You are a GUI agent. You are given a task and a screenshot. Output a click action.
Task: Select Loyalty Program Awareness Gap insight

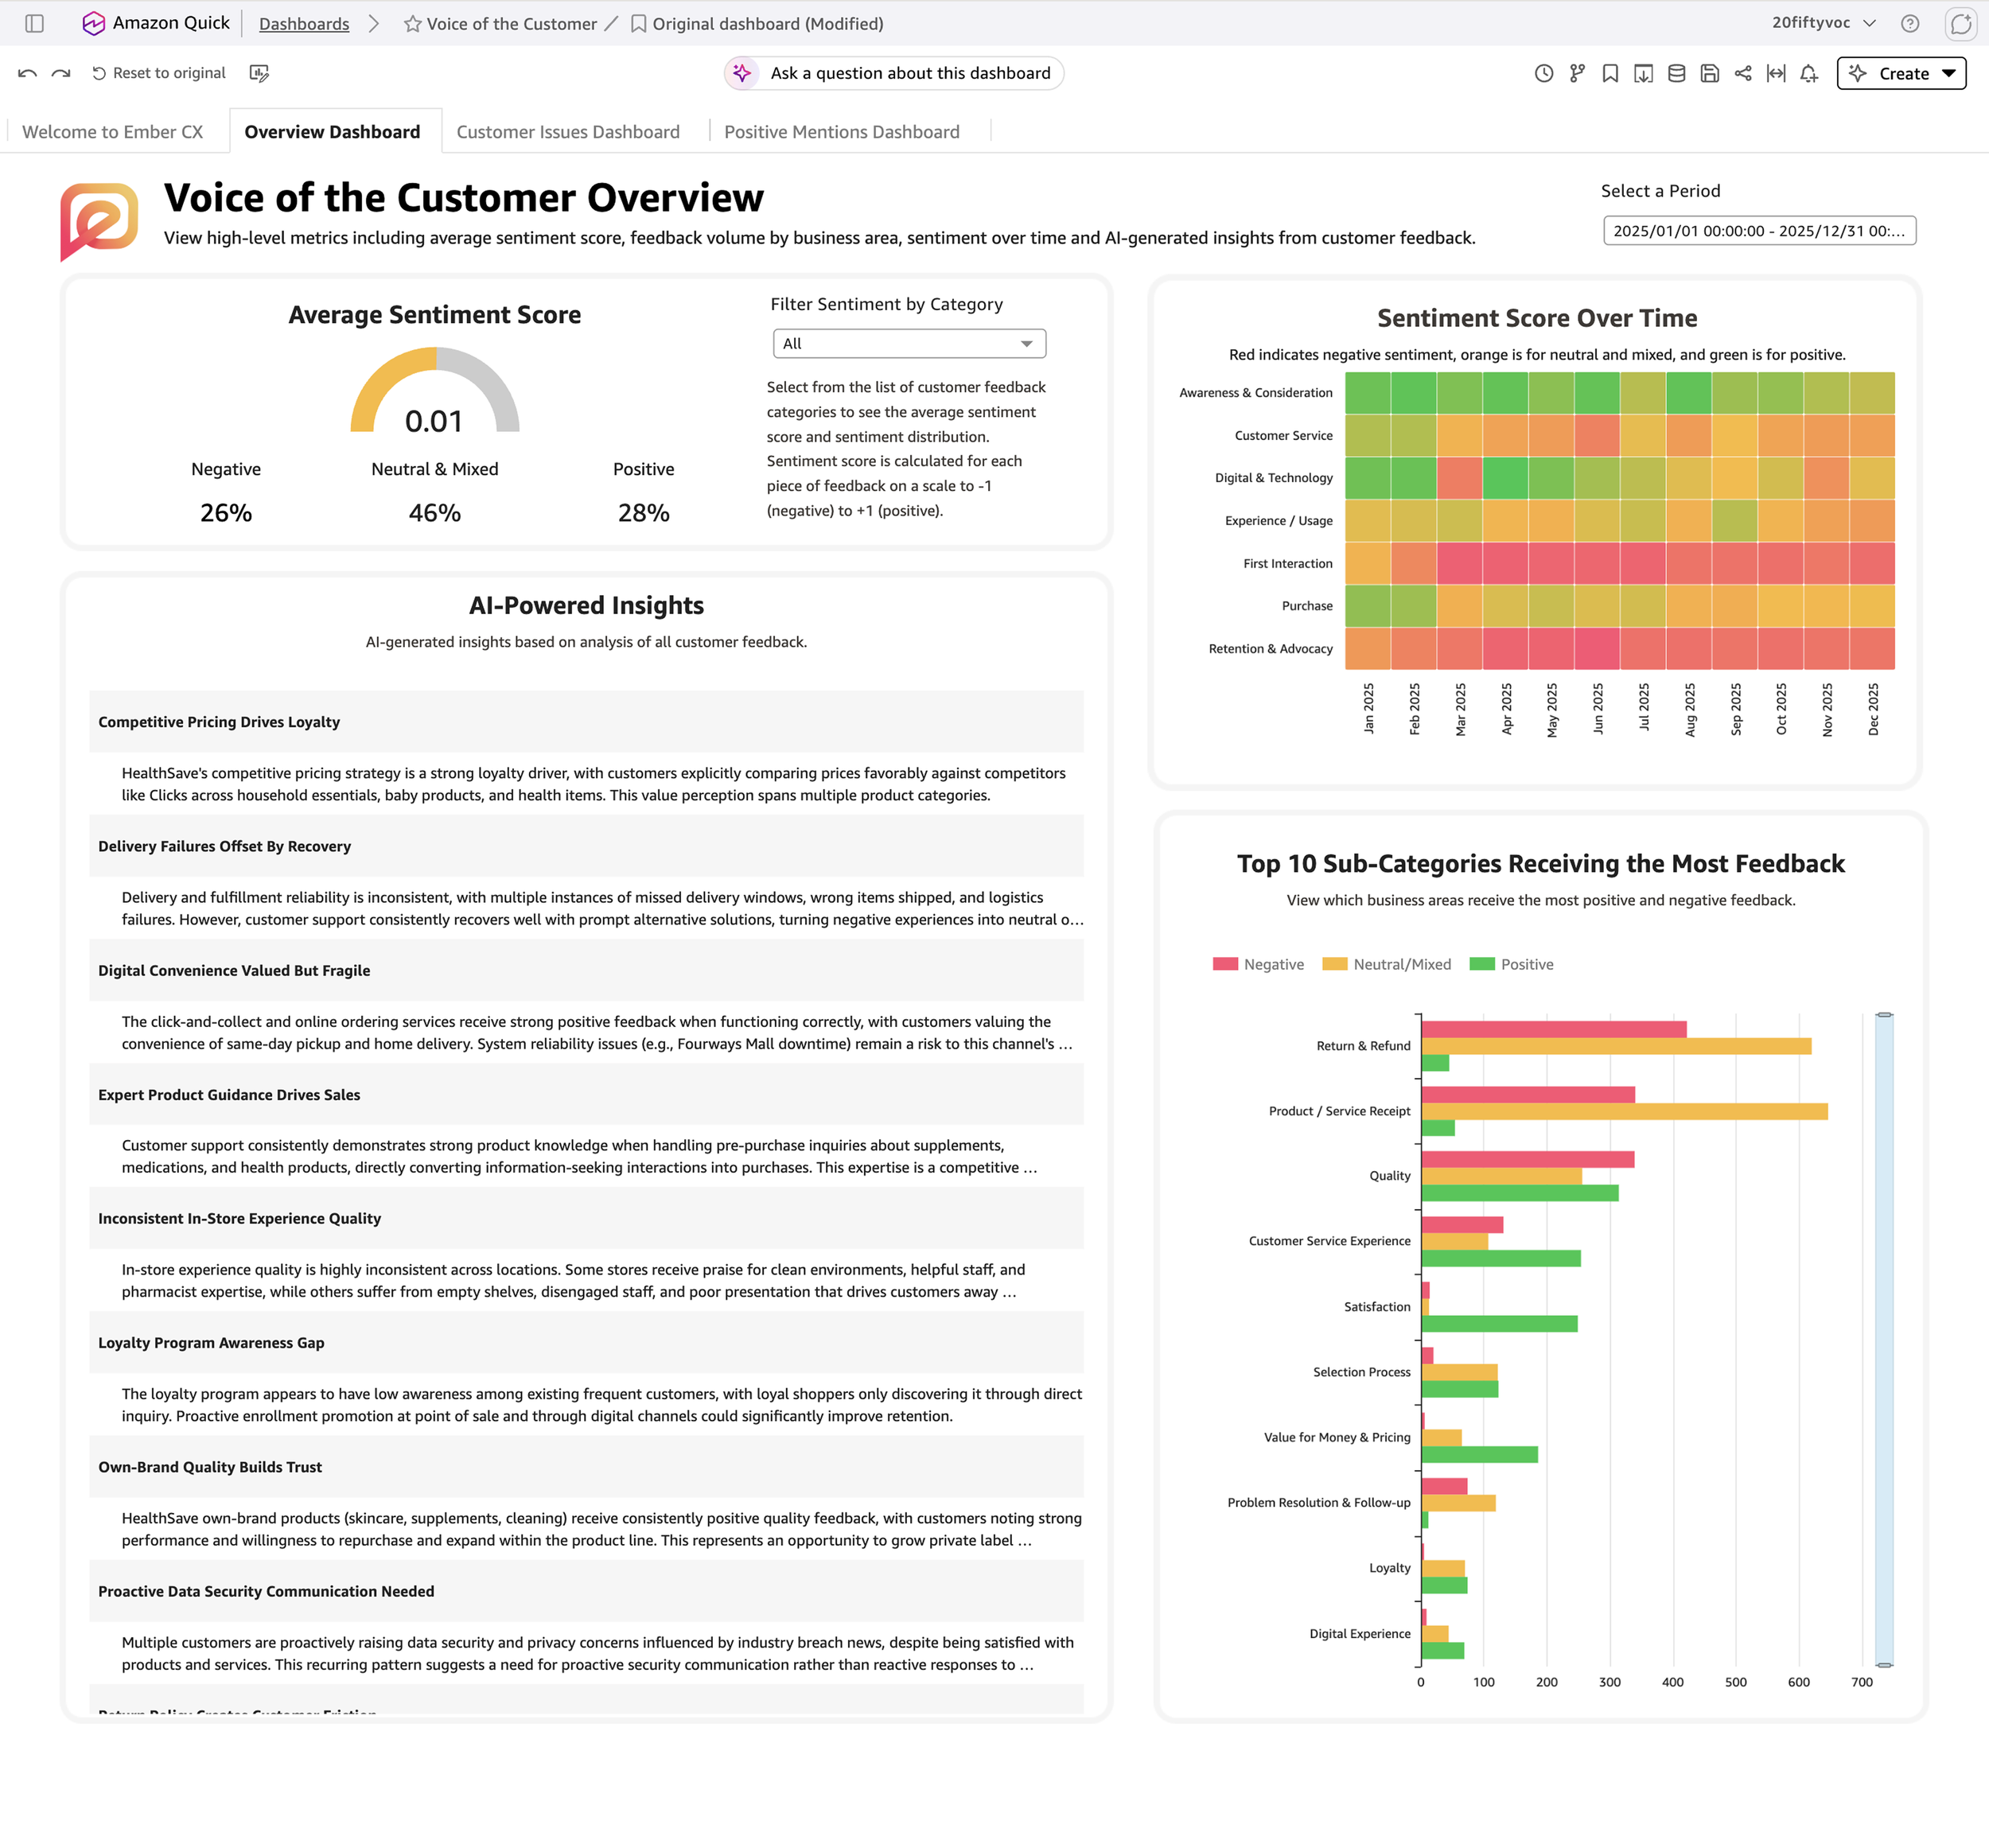tap(586, 1343)
